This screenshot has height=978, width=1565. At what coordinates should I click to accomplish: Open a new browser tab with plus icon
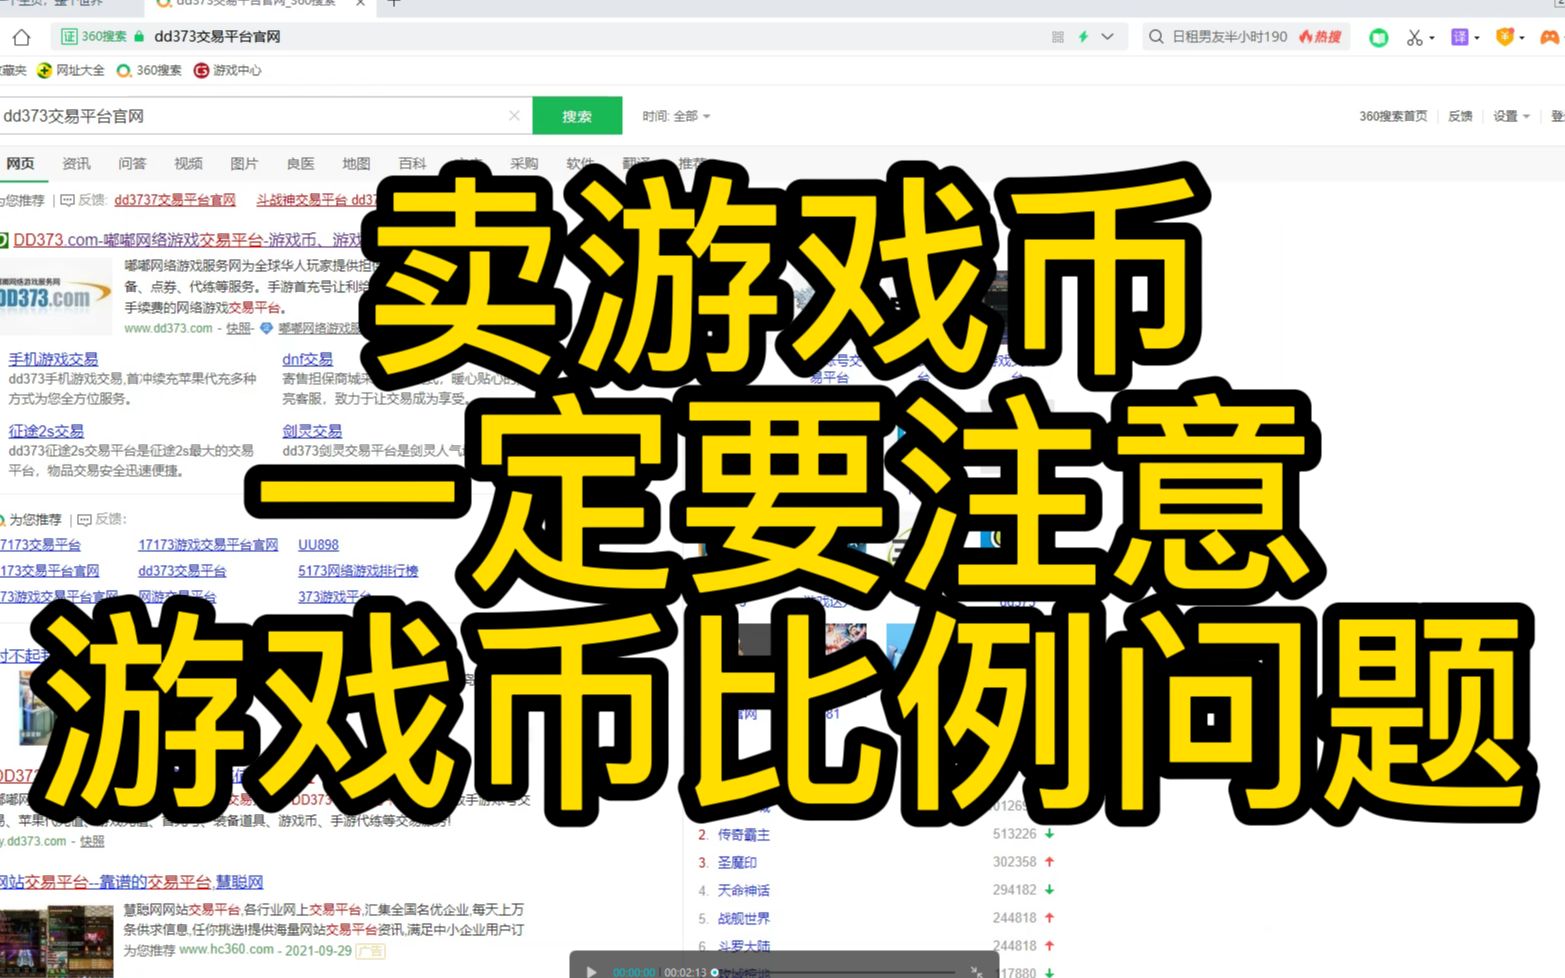click(393, 4)
